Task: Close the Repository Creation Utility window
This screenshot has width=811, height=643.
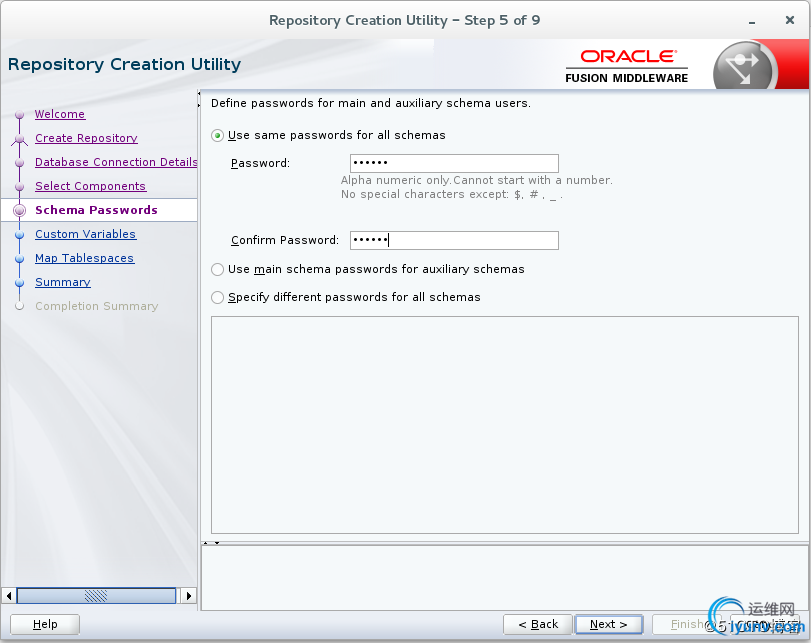Action: (x=790, y=20)
